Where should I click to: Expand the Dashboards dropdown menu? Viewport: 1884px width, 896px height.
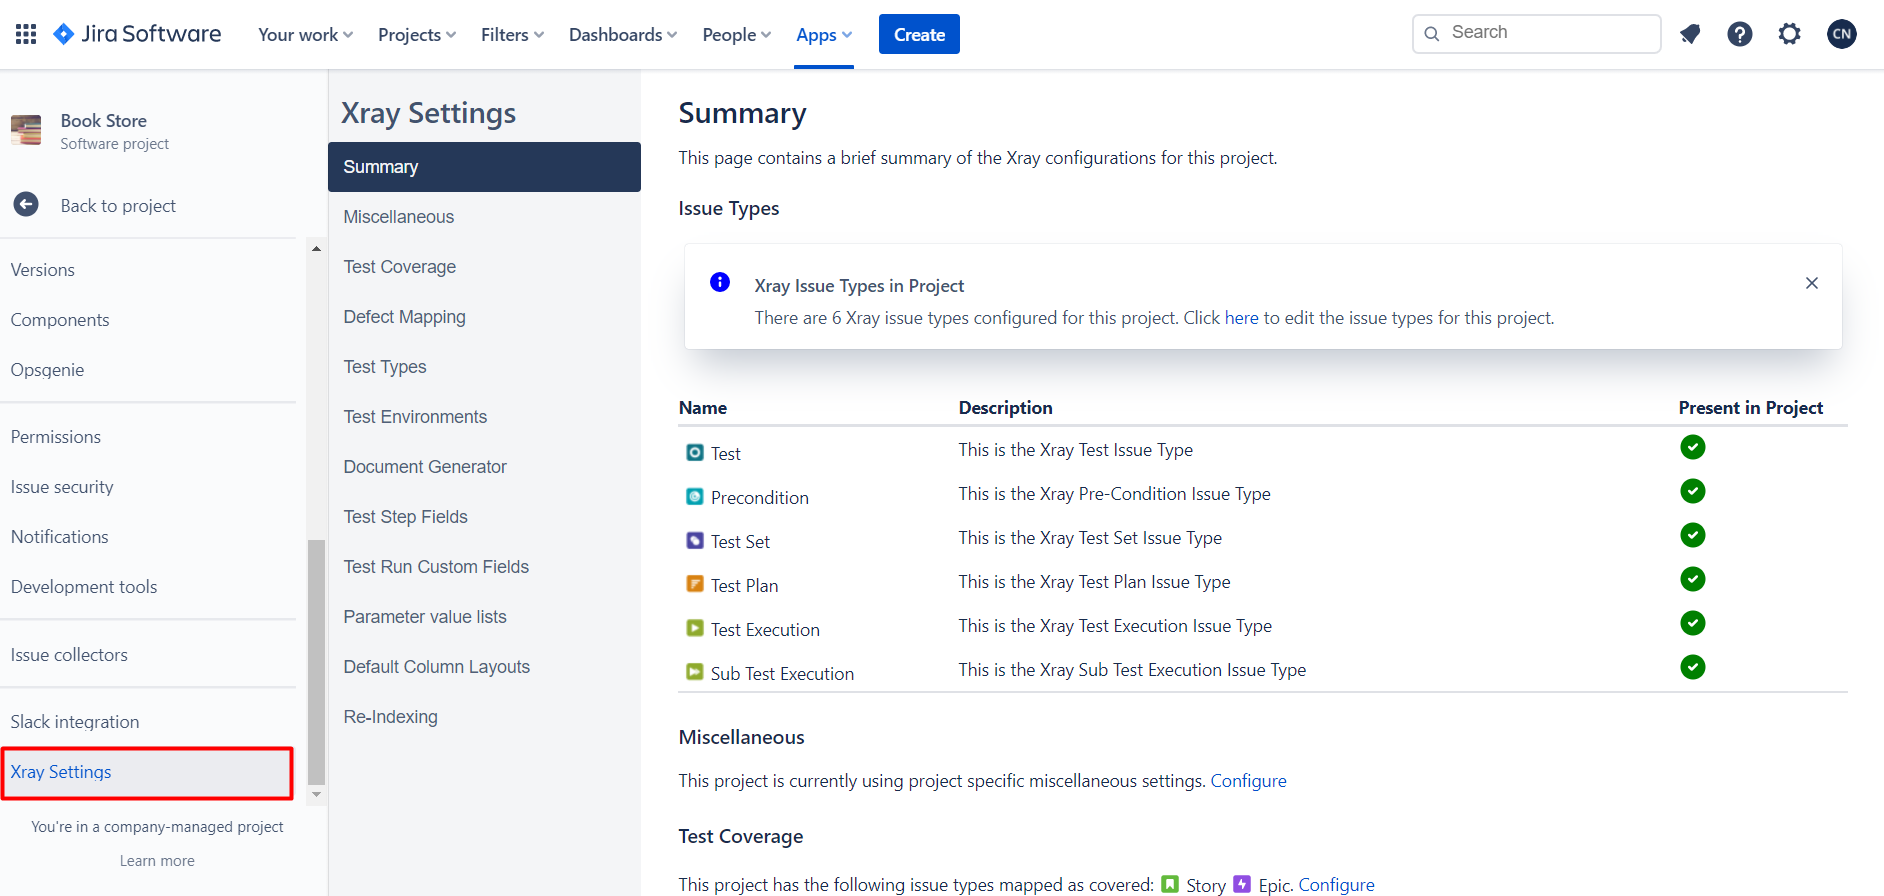coord(623,34)
